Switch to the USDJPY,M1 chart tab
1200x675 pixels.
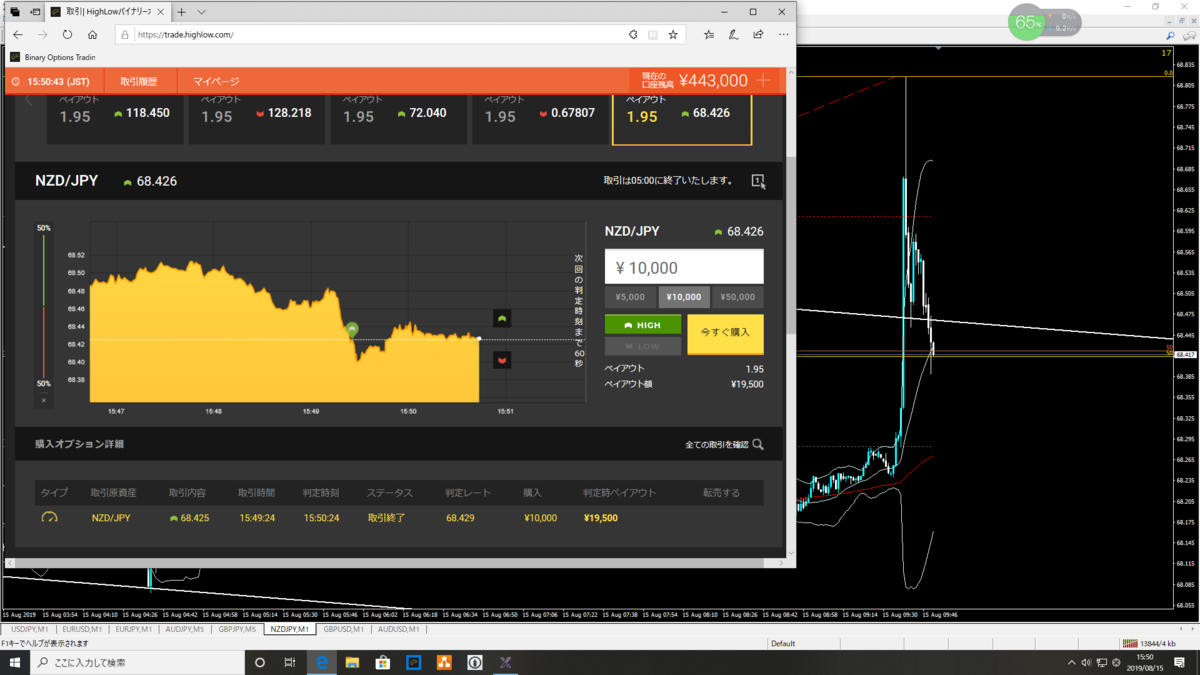(x=29, y=629)
